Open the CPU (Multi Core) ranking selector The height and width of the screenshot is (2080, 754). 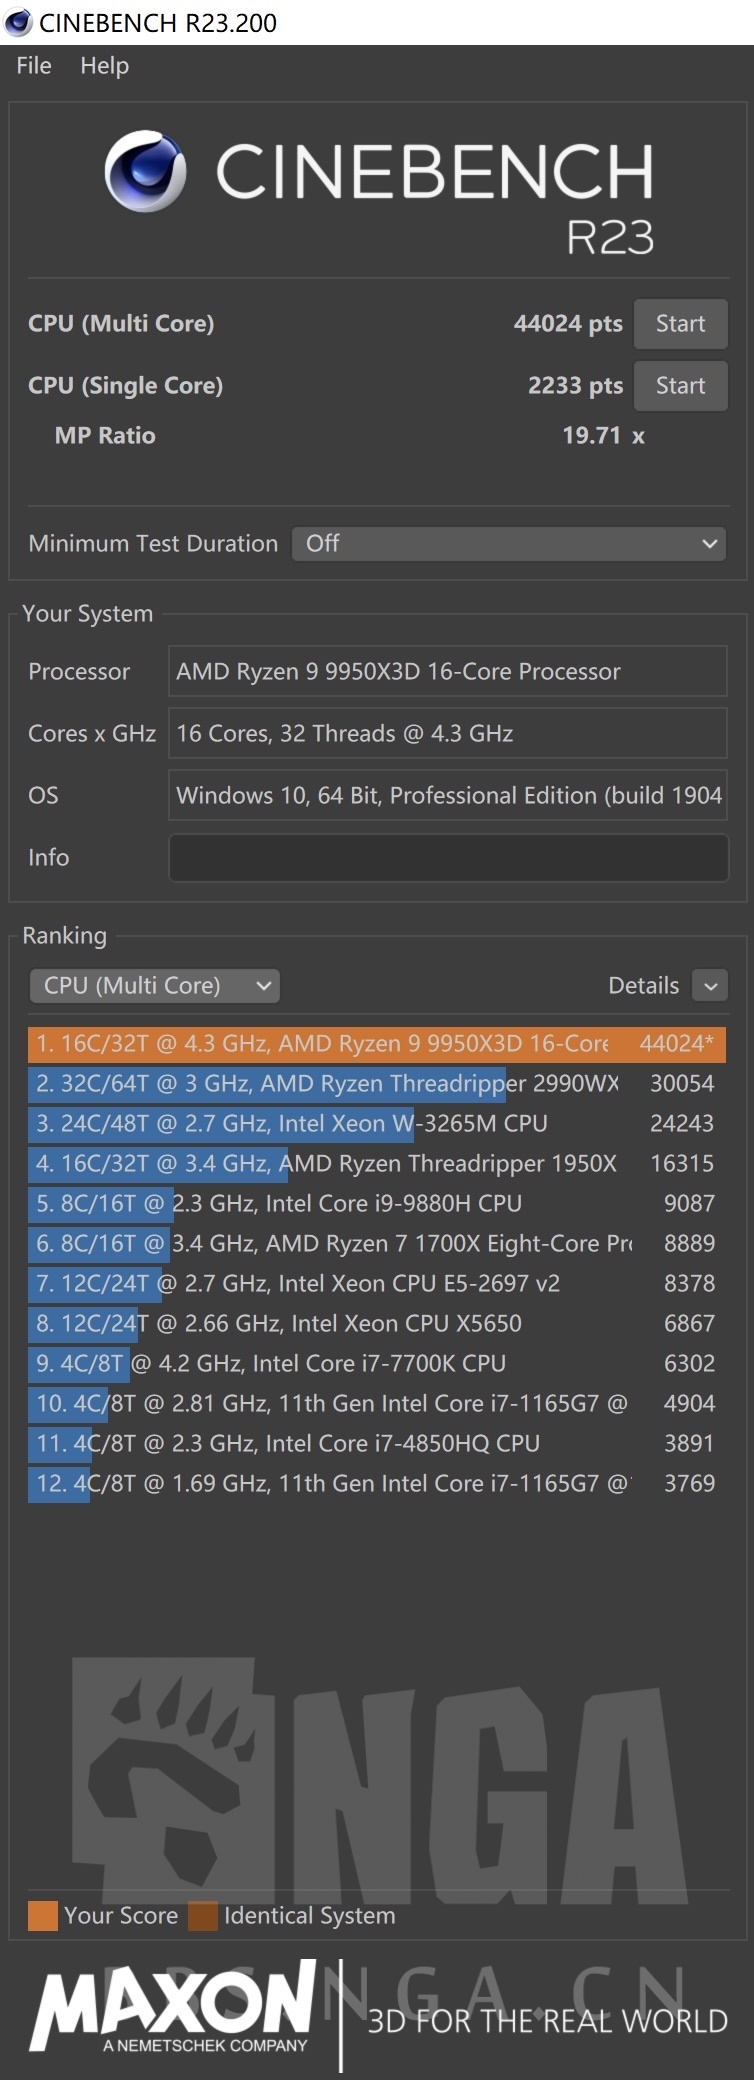(154, 985)
